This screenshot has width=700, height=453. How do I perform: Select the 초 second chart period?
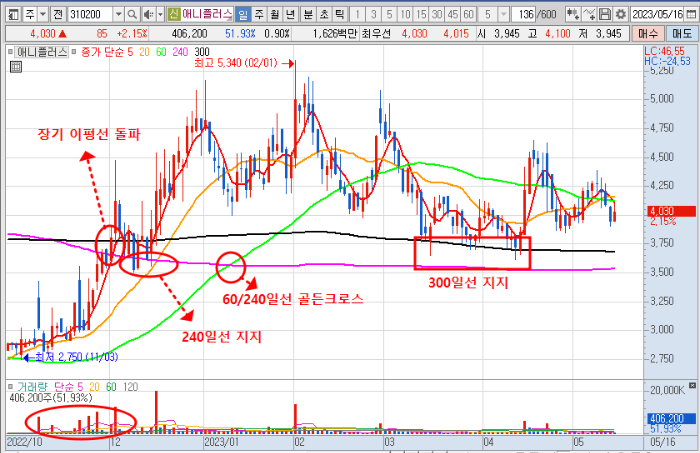(x=324, y=15)
